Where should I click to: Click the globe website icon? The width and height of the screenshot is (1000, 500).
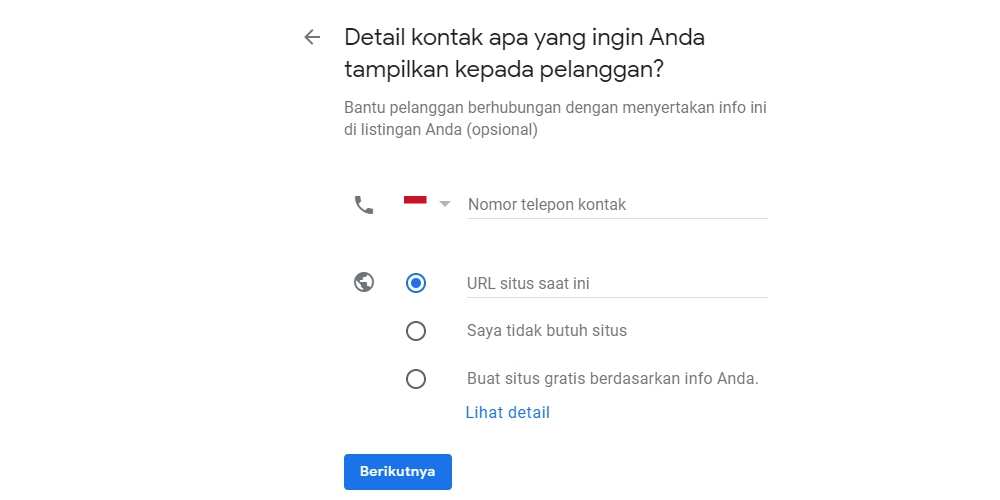(364, 282)
